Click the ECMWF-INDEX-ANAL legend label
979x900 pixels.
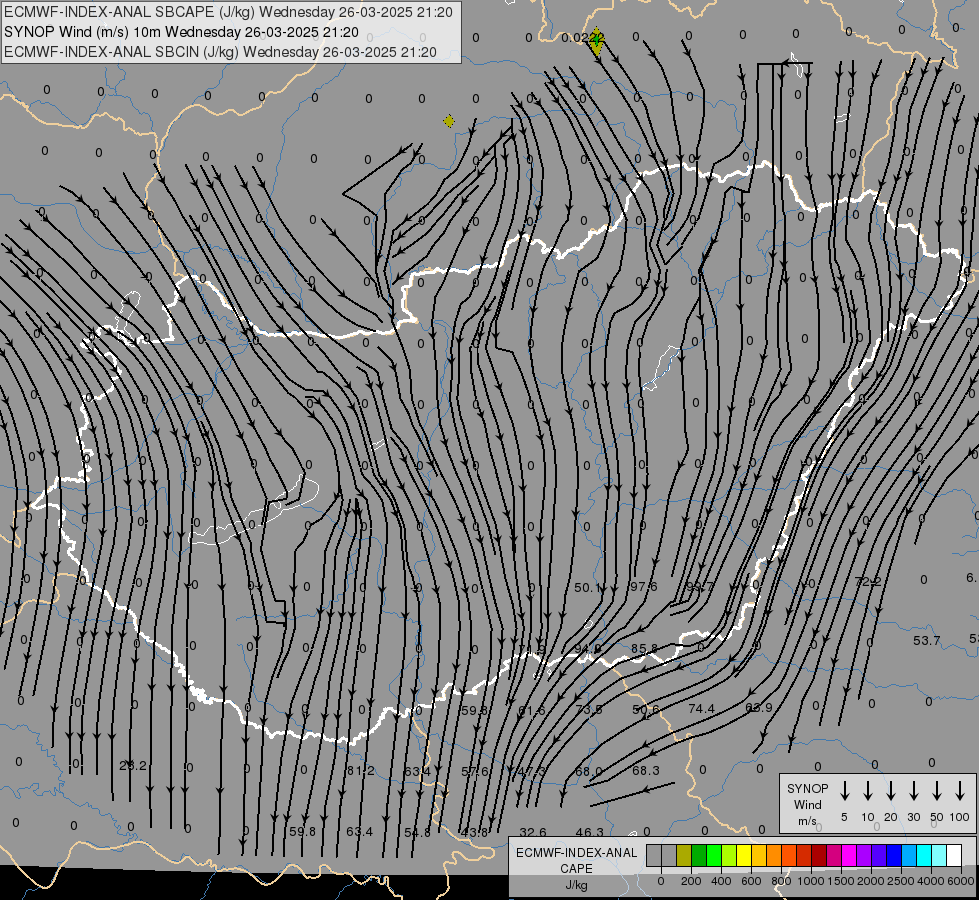click(576, 853)
